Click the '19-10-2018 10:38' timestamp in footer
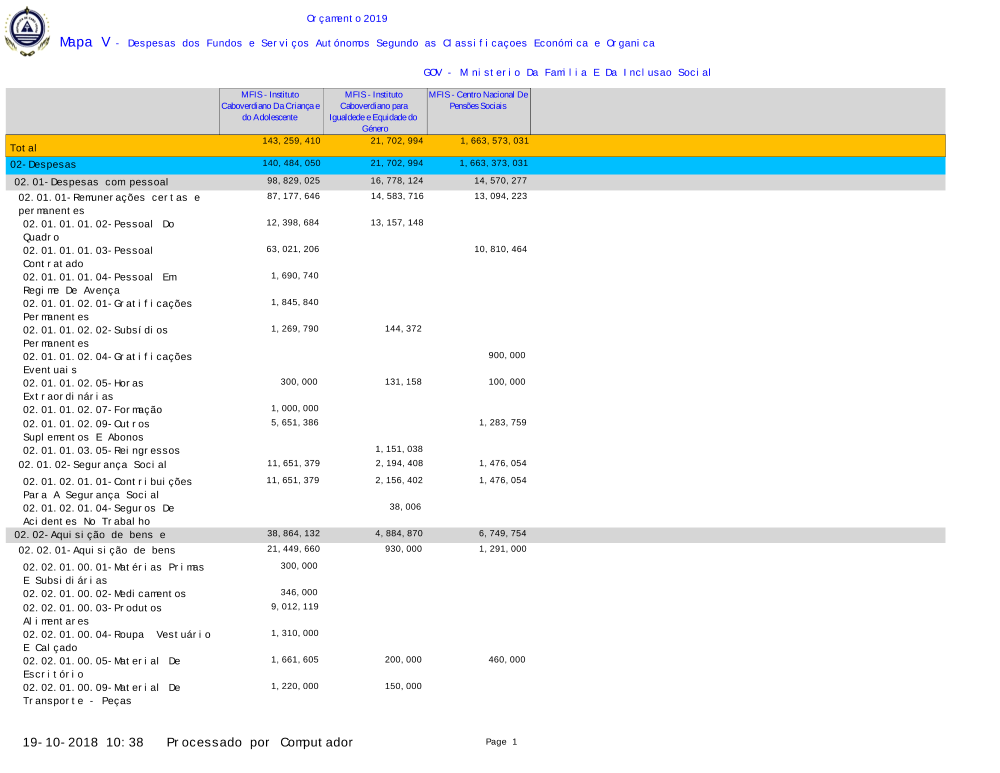 tap(83, 743)
